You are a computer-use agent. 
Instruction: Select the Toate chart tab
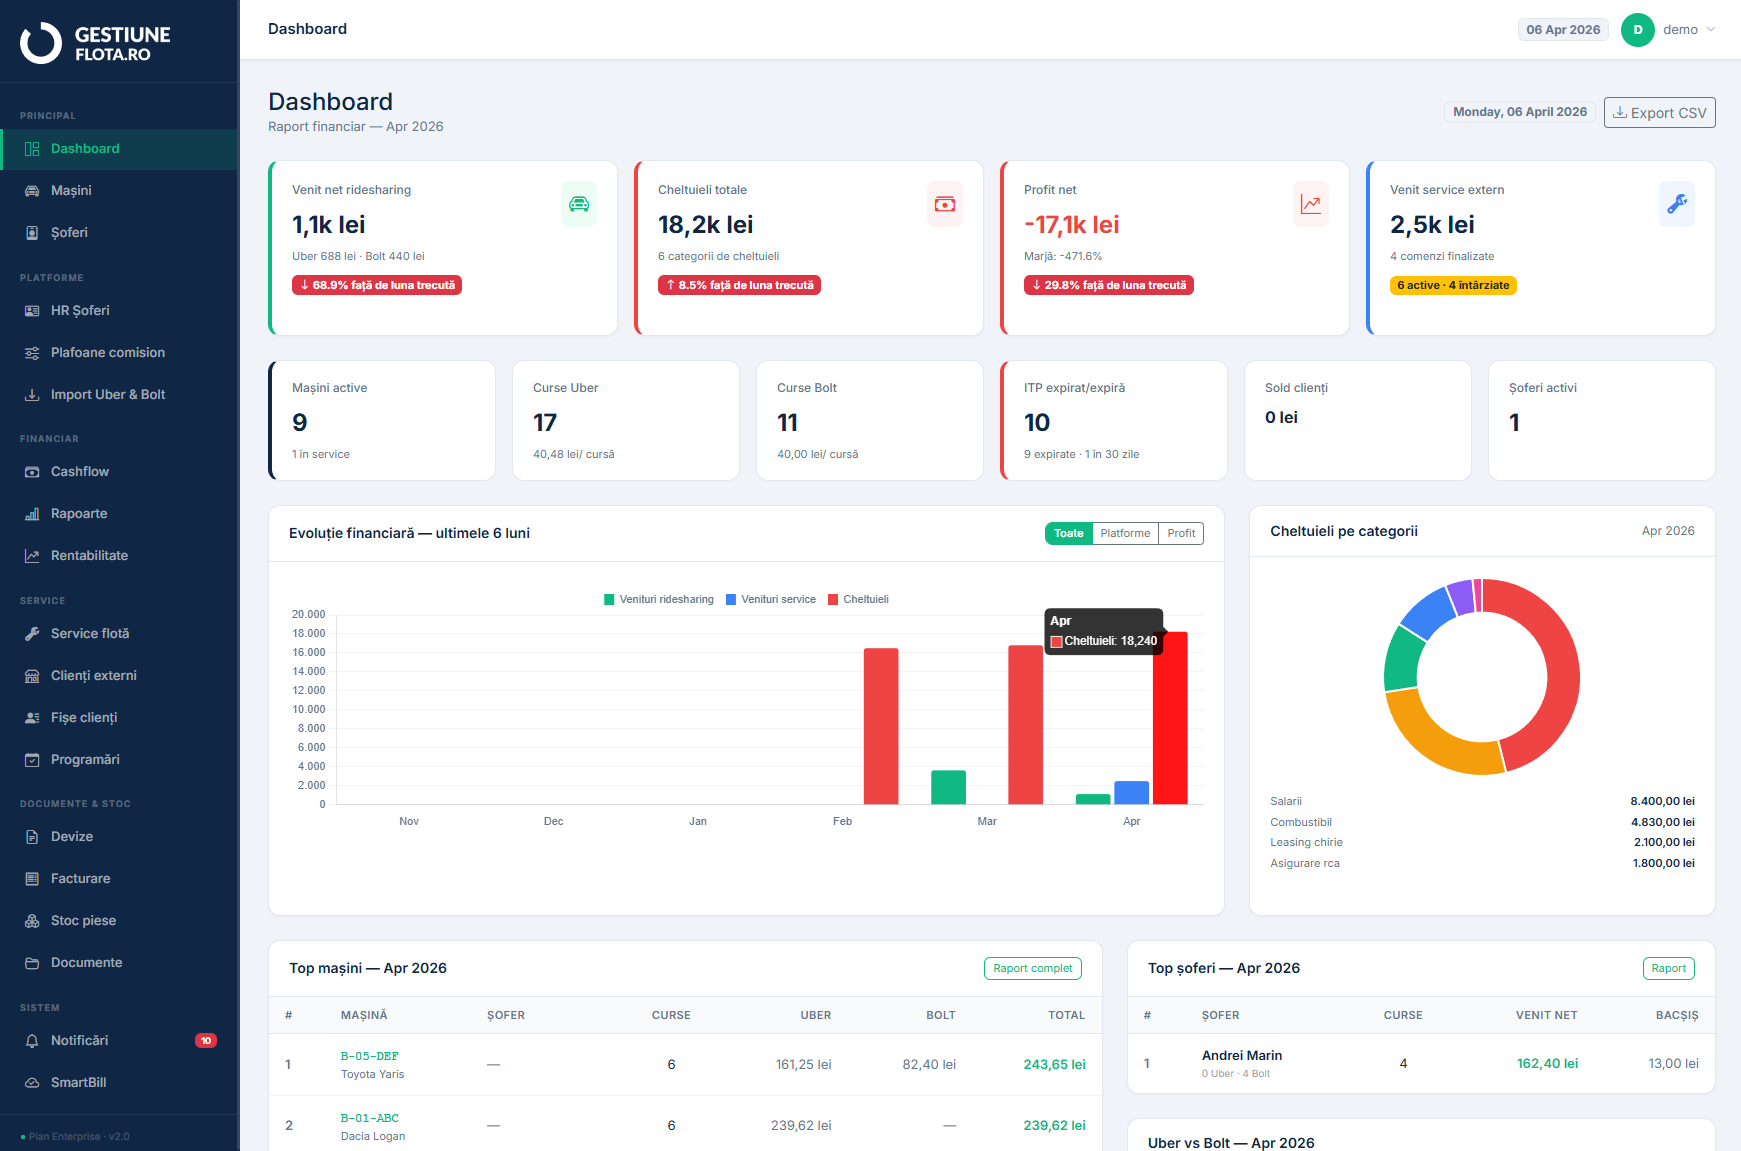[1069, 534]
